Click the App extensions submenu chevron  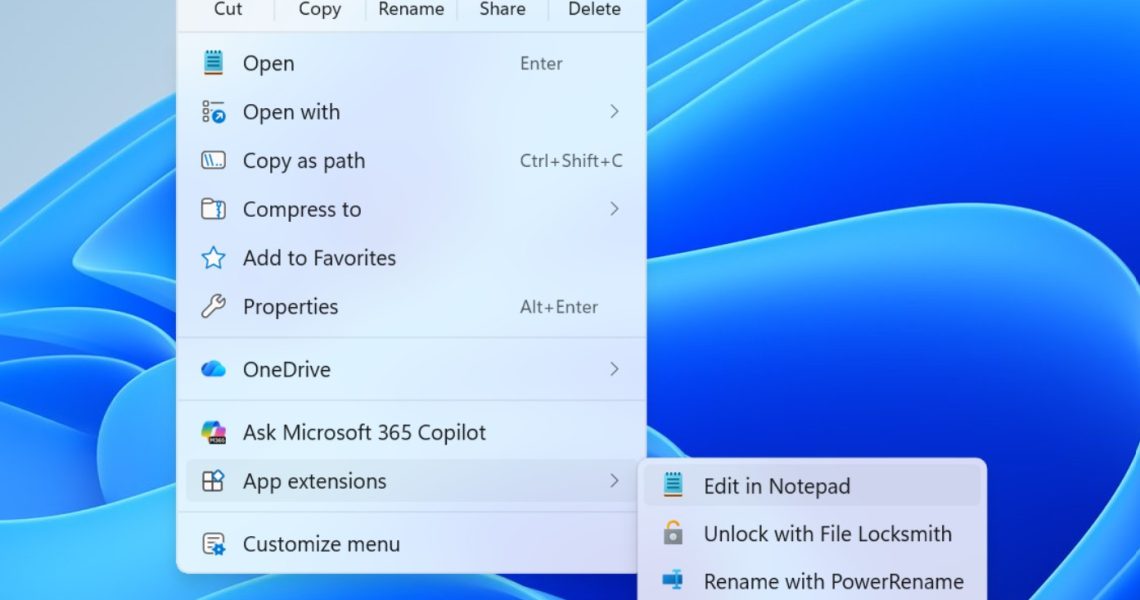pyautogui.click(x=614, y=481)
